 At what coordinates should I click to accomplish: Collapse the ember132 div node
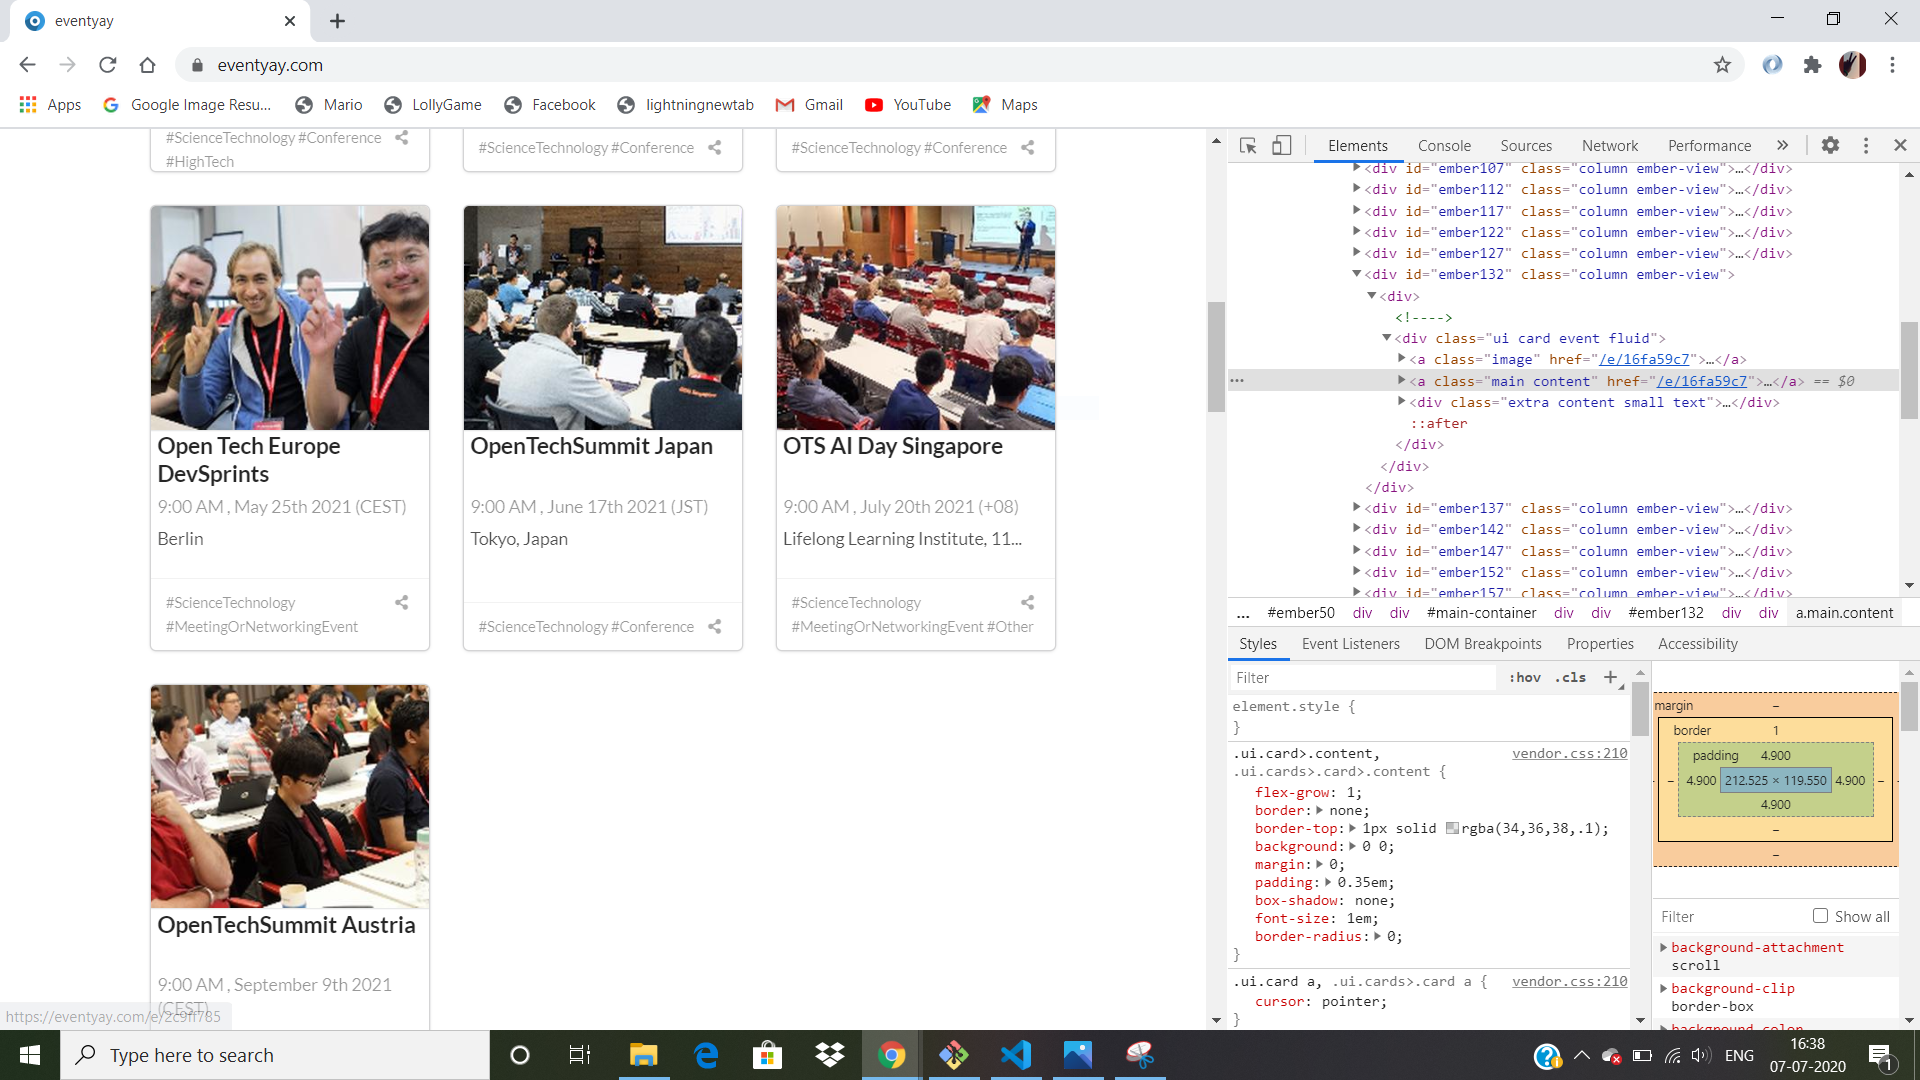pos(1357,274)
